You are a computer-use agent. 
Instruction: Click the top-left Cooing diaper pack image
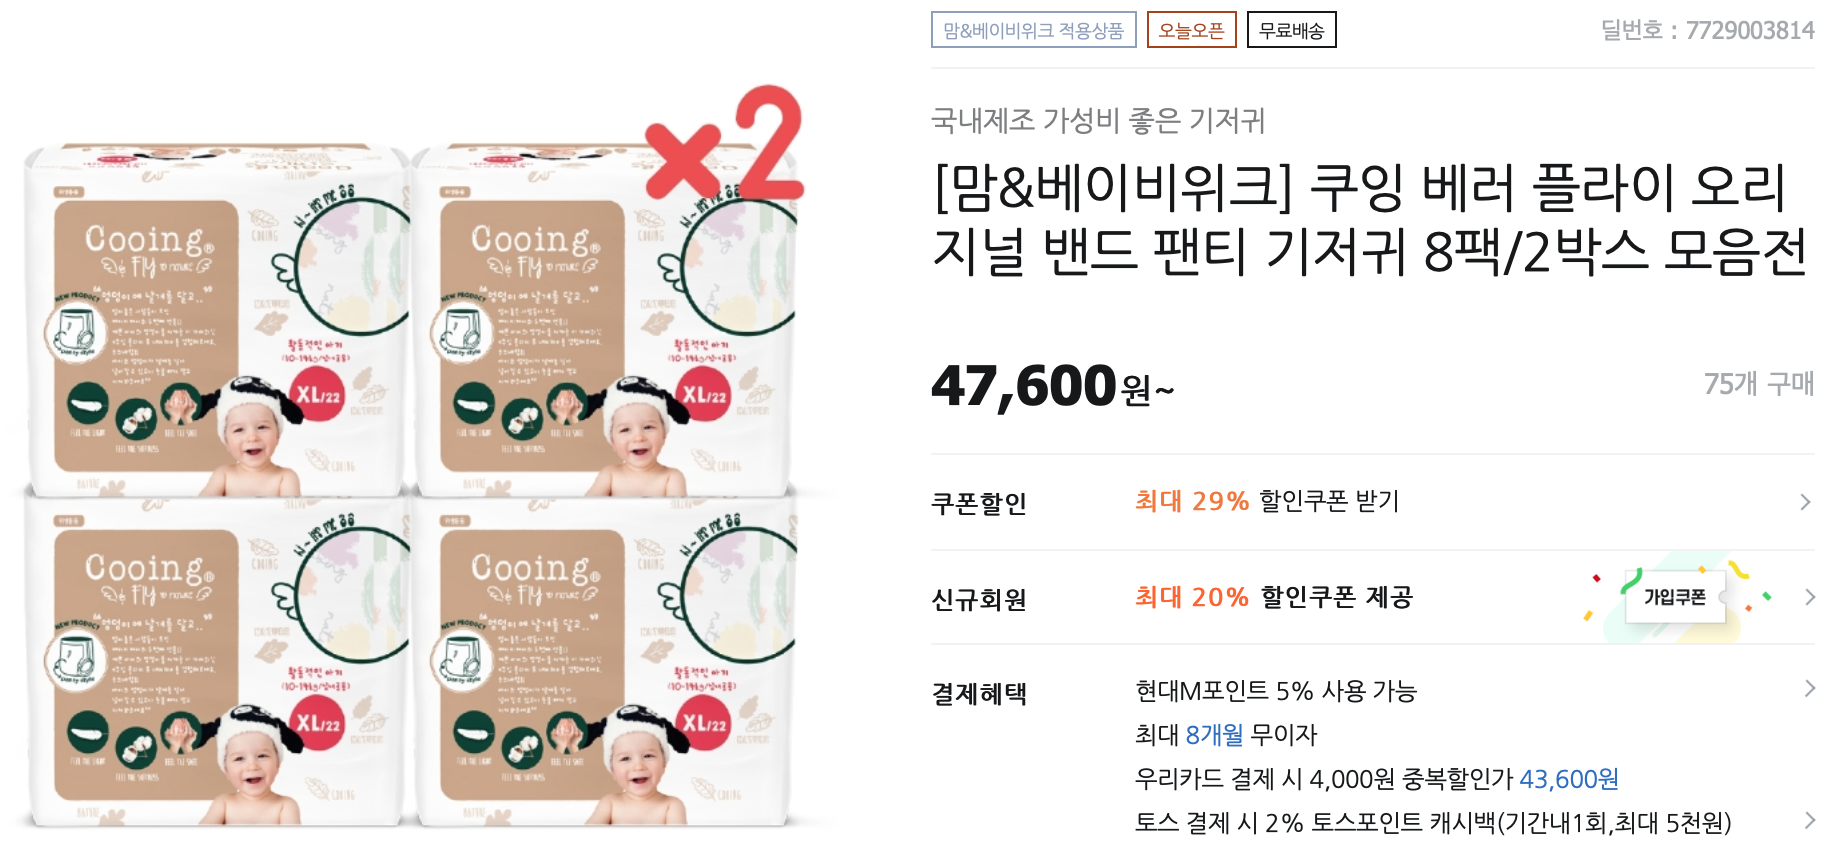[x=215, y=320]
